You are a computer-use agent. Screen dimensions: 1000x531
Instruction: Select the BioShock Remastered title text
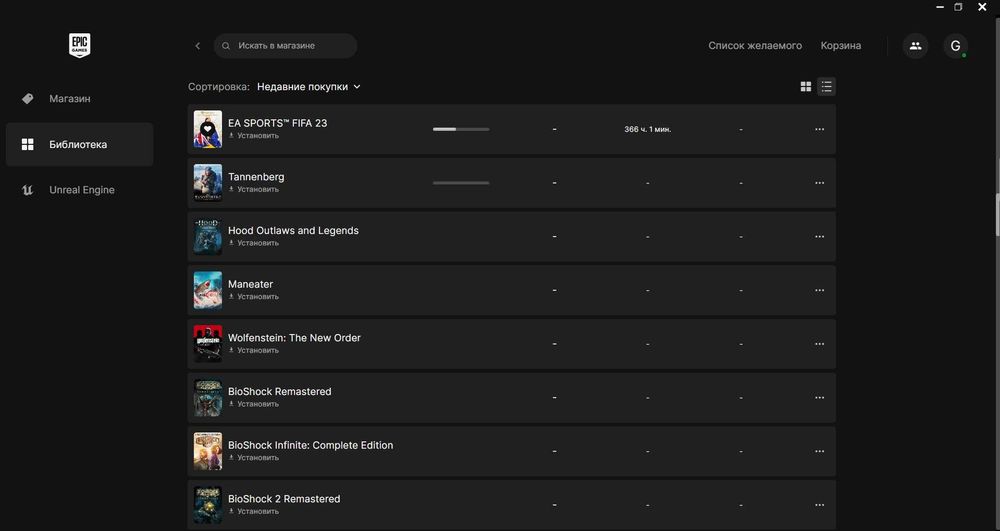tap(280, 391)
